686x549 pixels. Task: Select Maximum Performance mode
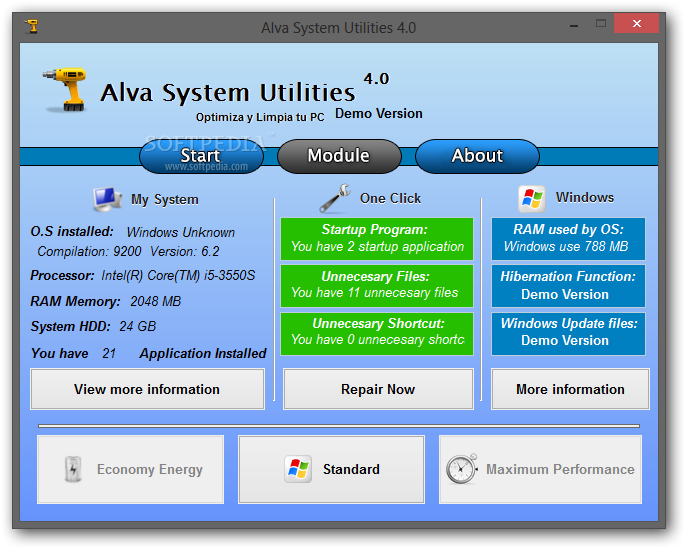(x=540, y=469)
